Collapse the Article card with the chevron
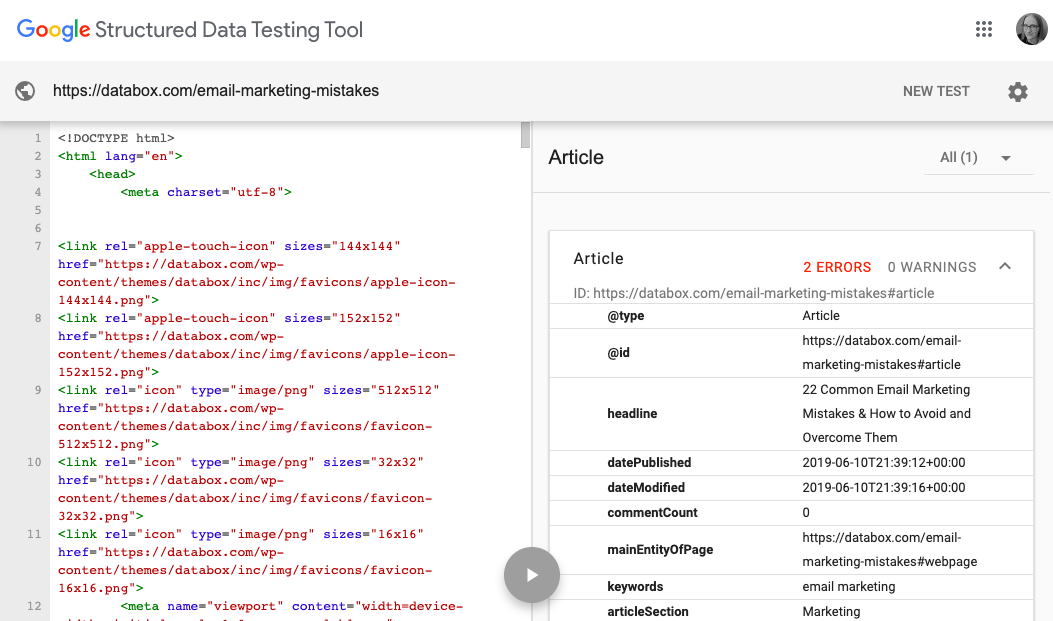 point(1005,267)
